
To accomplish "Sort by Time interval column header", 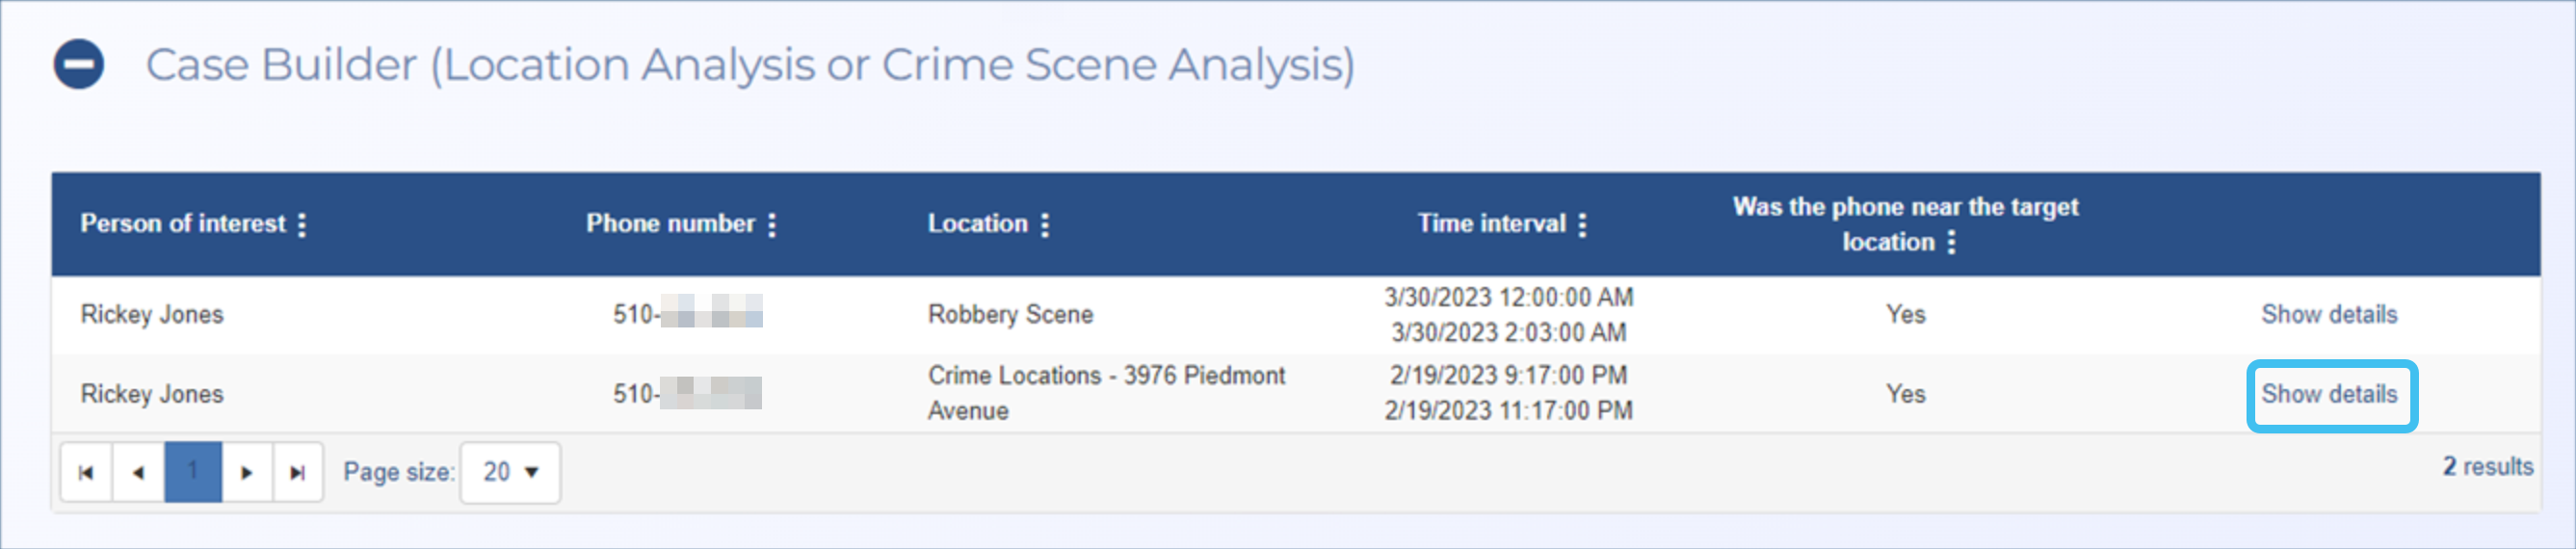I will tap(1491, 224).
